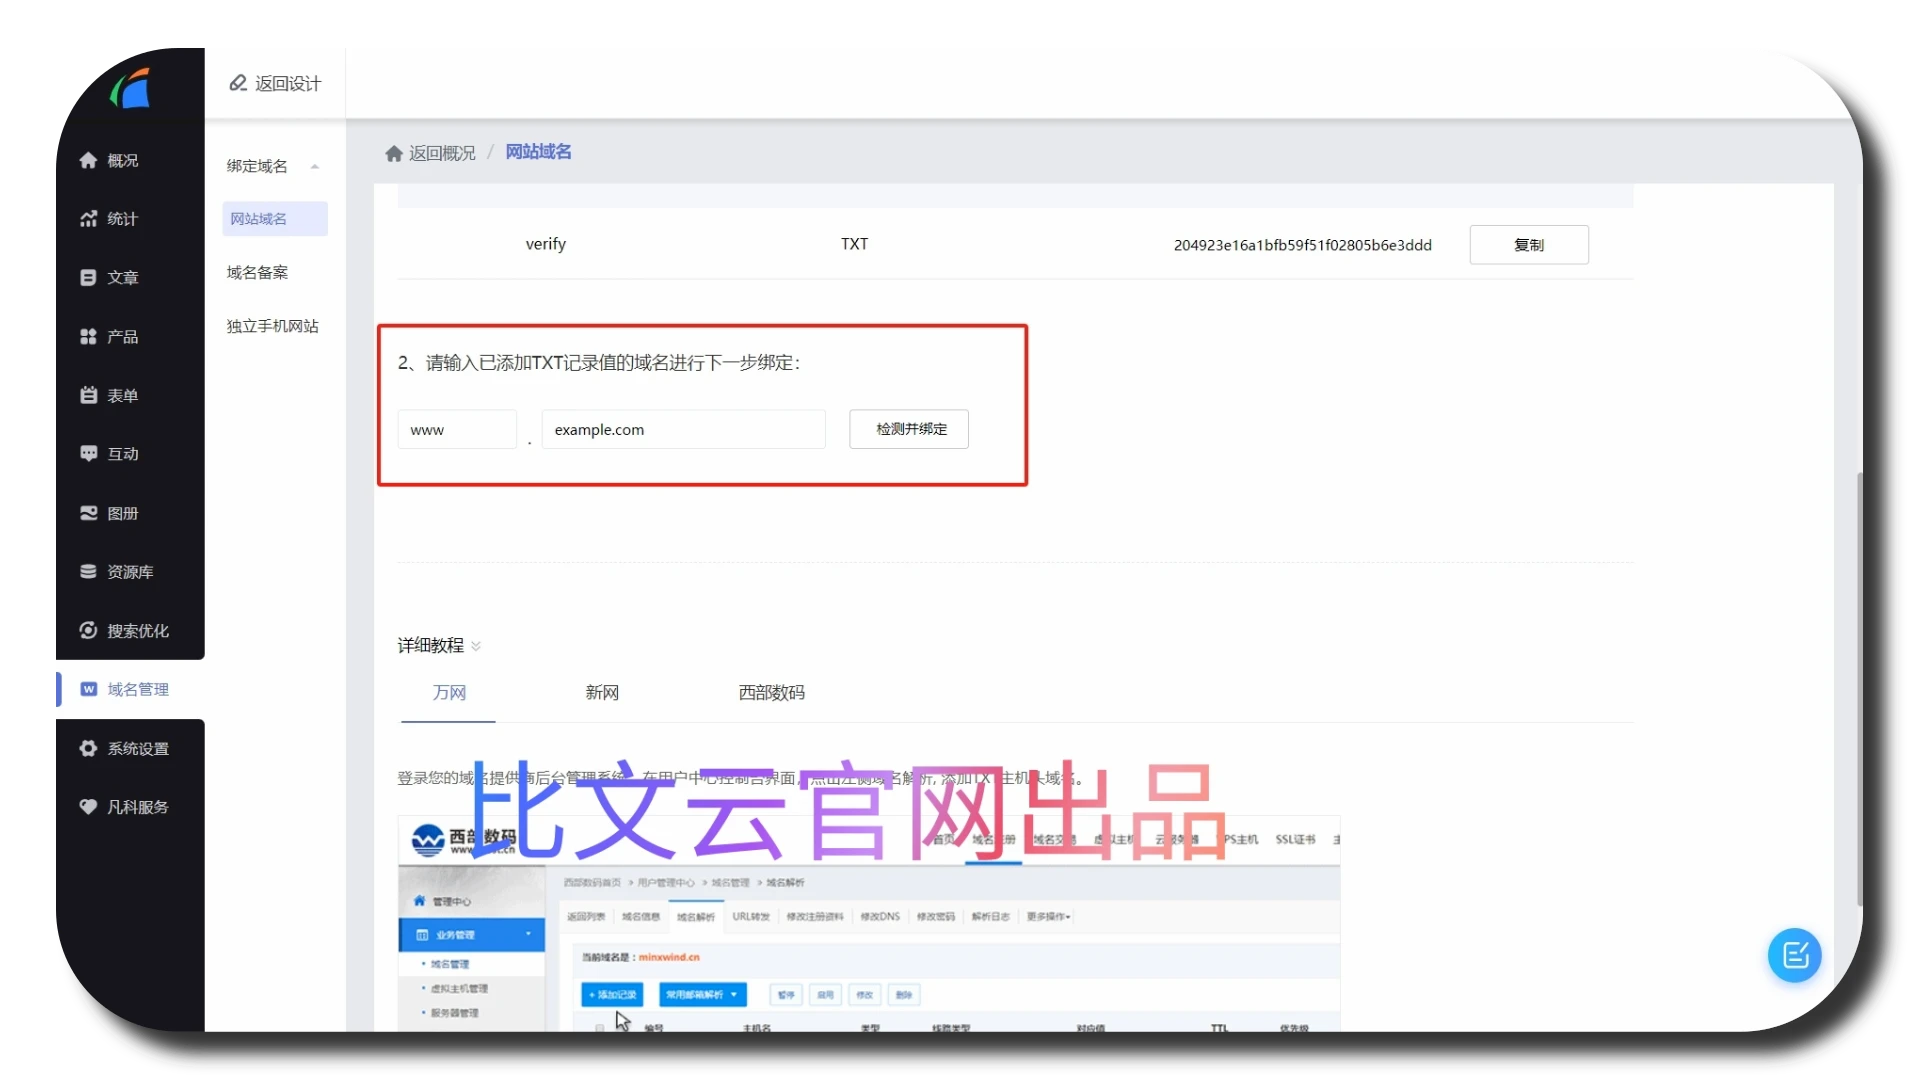
Task: Switch to the 新网 tutorial tab
Action: click(602, 693)
